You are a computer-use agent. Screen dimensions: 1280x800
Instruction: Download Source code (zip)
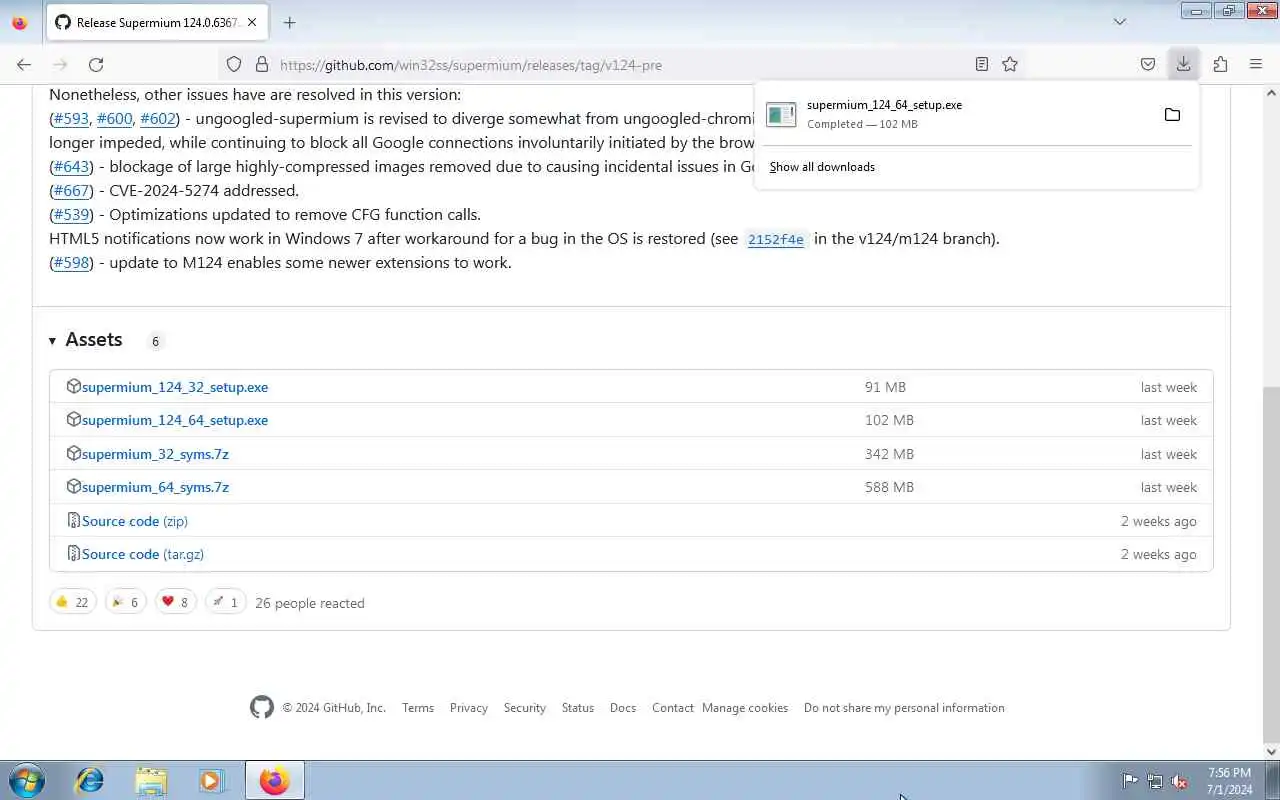point(134,521)
